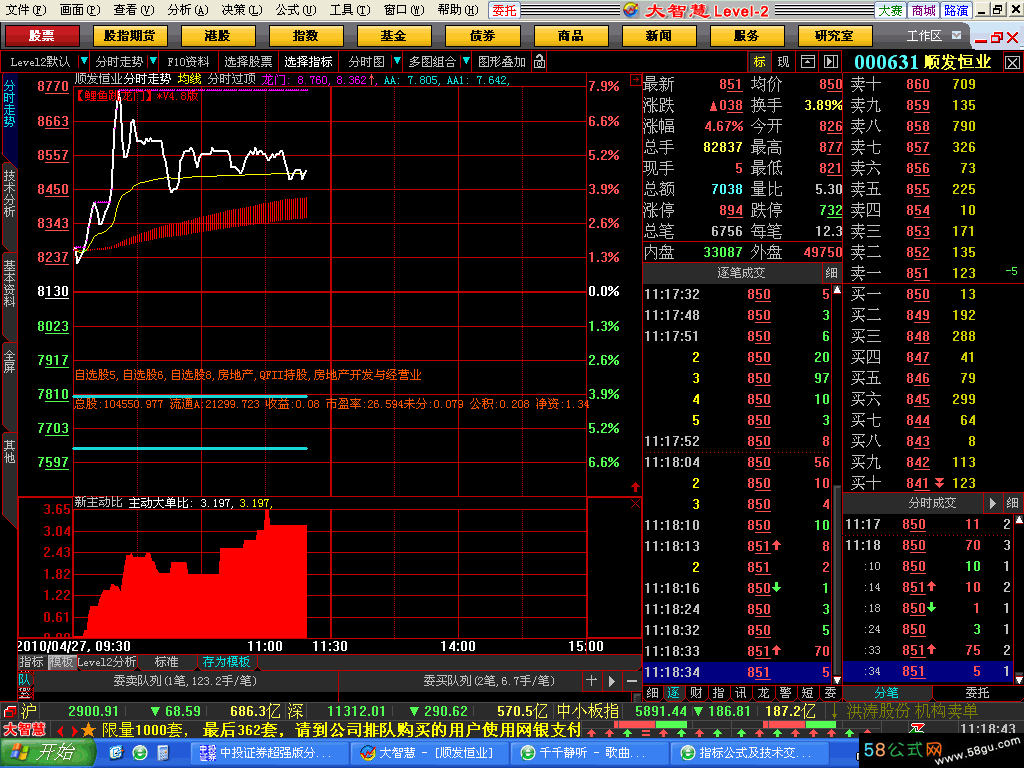Click the 商城 button
The height and width of the screenshot is (768, 1024).
pyautogui.click(x=923, y=10)
